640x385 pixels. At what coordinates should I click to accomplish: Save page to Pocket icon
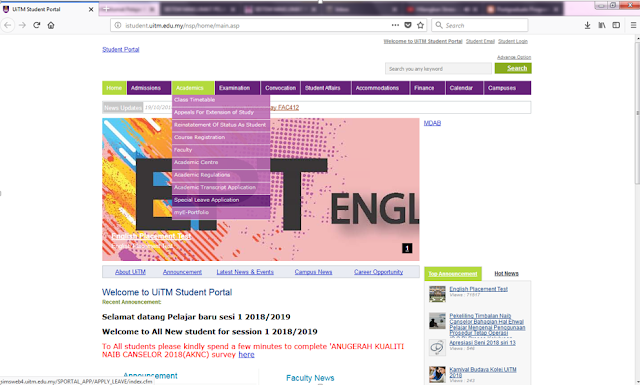[x=408, y=25]
